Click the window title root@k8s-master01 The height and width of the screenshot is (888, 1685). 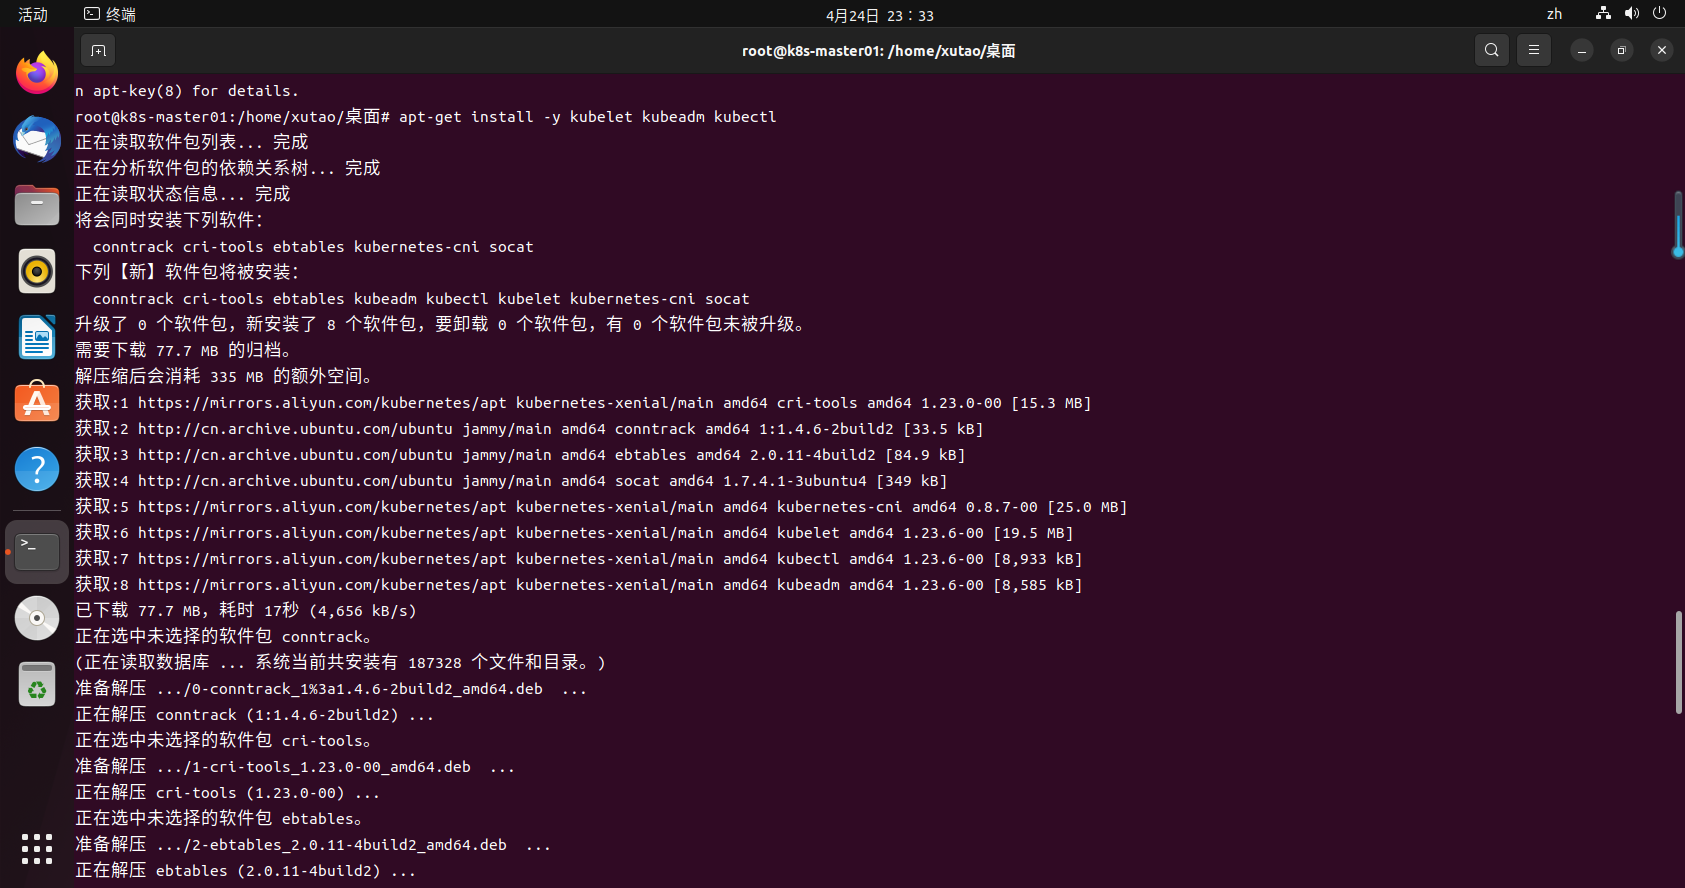[x=878, y=51]
